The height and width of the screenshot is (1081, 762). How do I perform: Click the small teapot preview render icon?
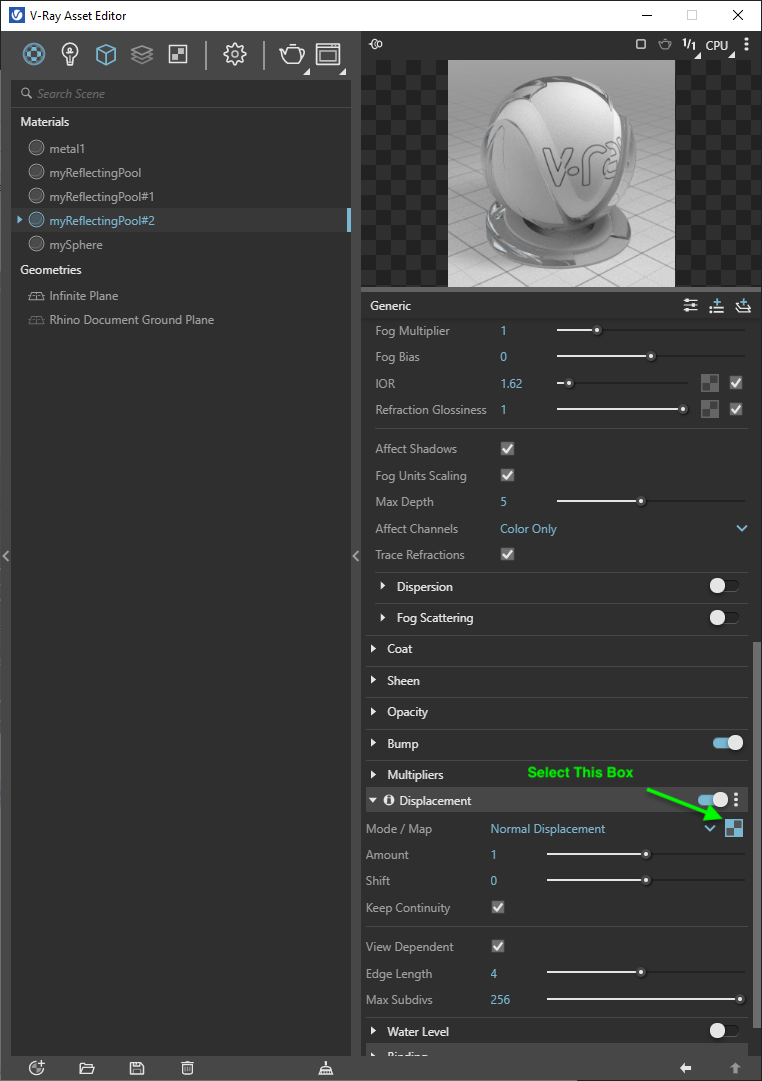tap(665, 44)
